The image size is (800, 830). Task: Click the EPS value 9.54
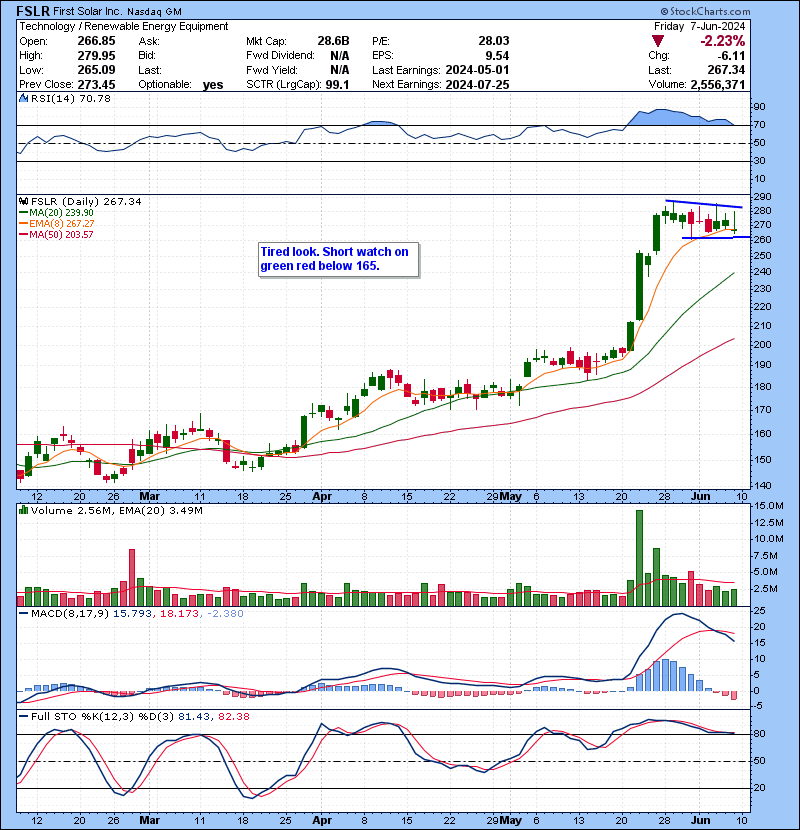pos(497,56)
